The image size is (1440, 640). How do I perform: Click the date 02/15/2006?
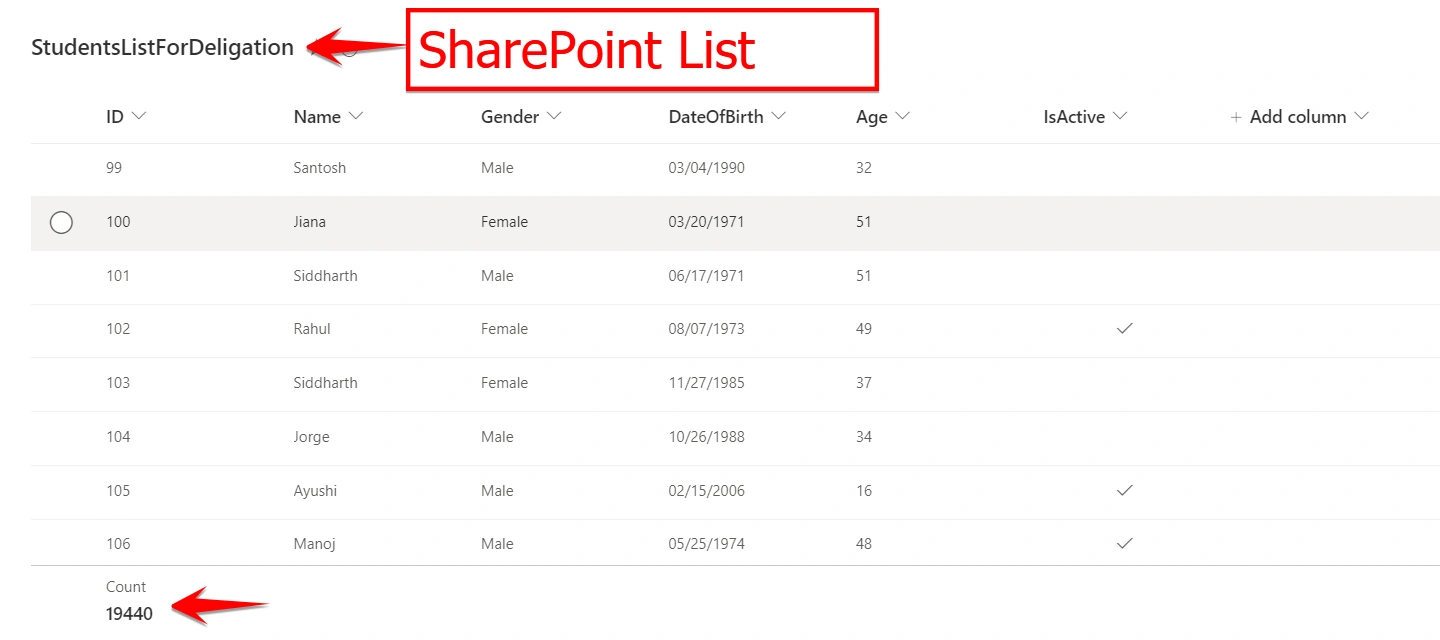point(707,491)
